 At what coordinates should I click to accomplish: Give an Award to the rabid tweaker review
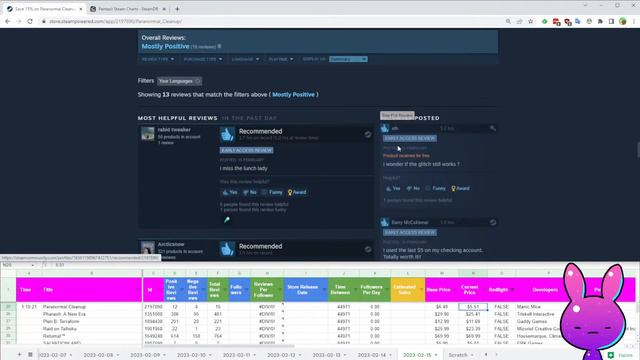[297, 192]
